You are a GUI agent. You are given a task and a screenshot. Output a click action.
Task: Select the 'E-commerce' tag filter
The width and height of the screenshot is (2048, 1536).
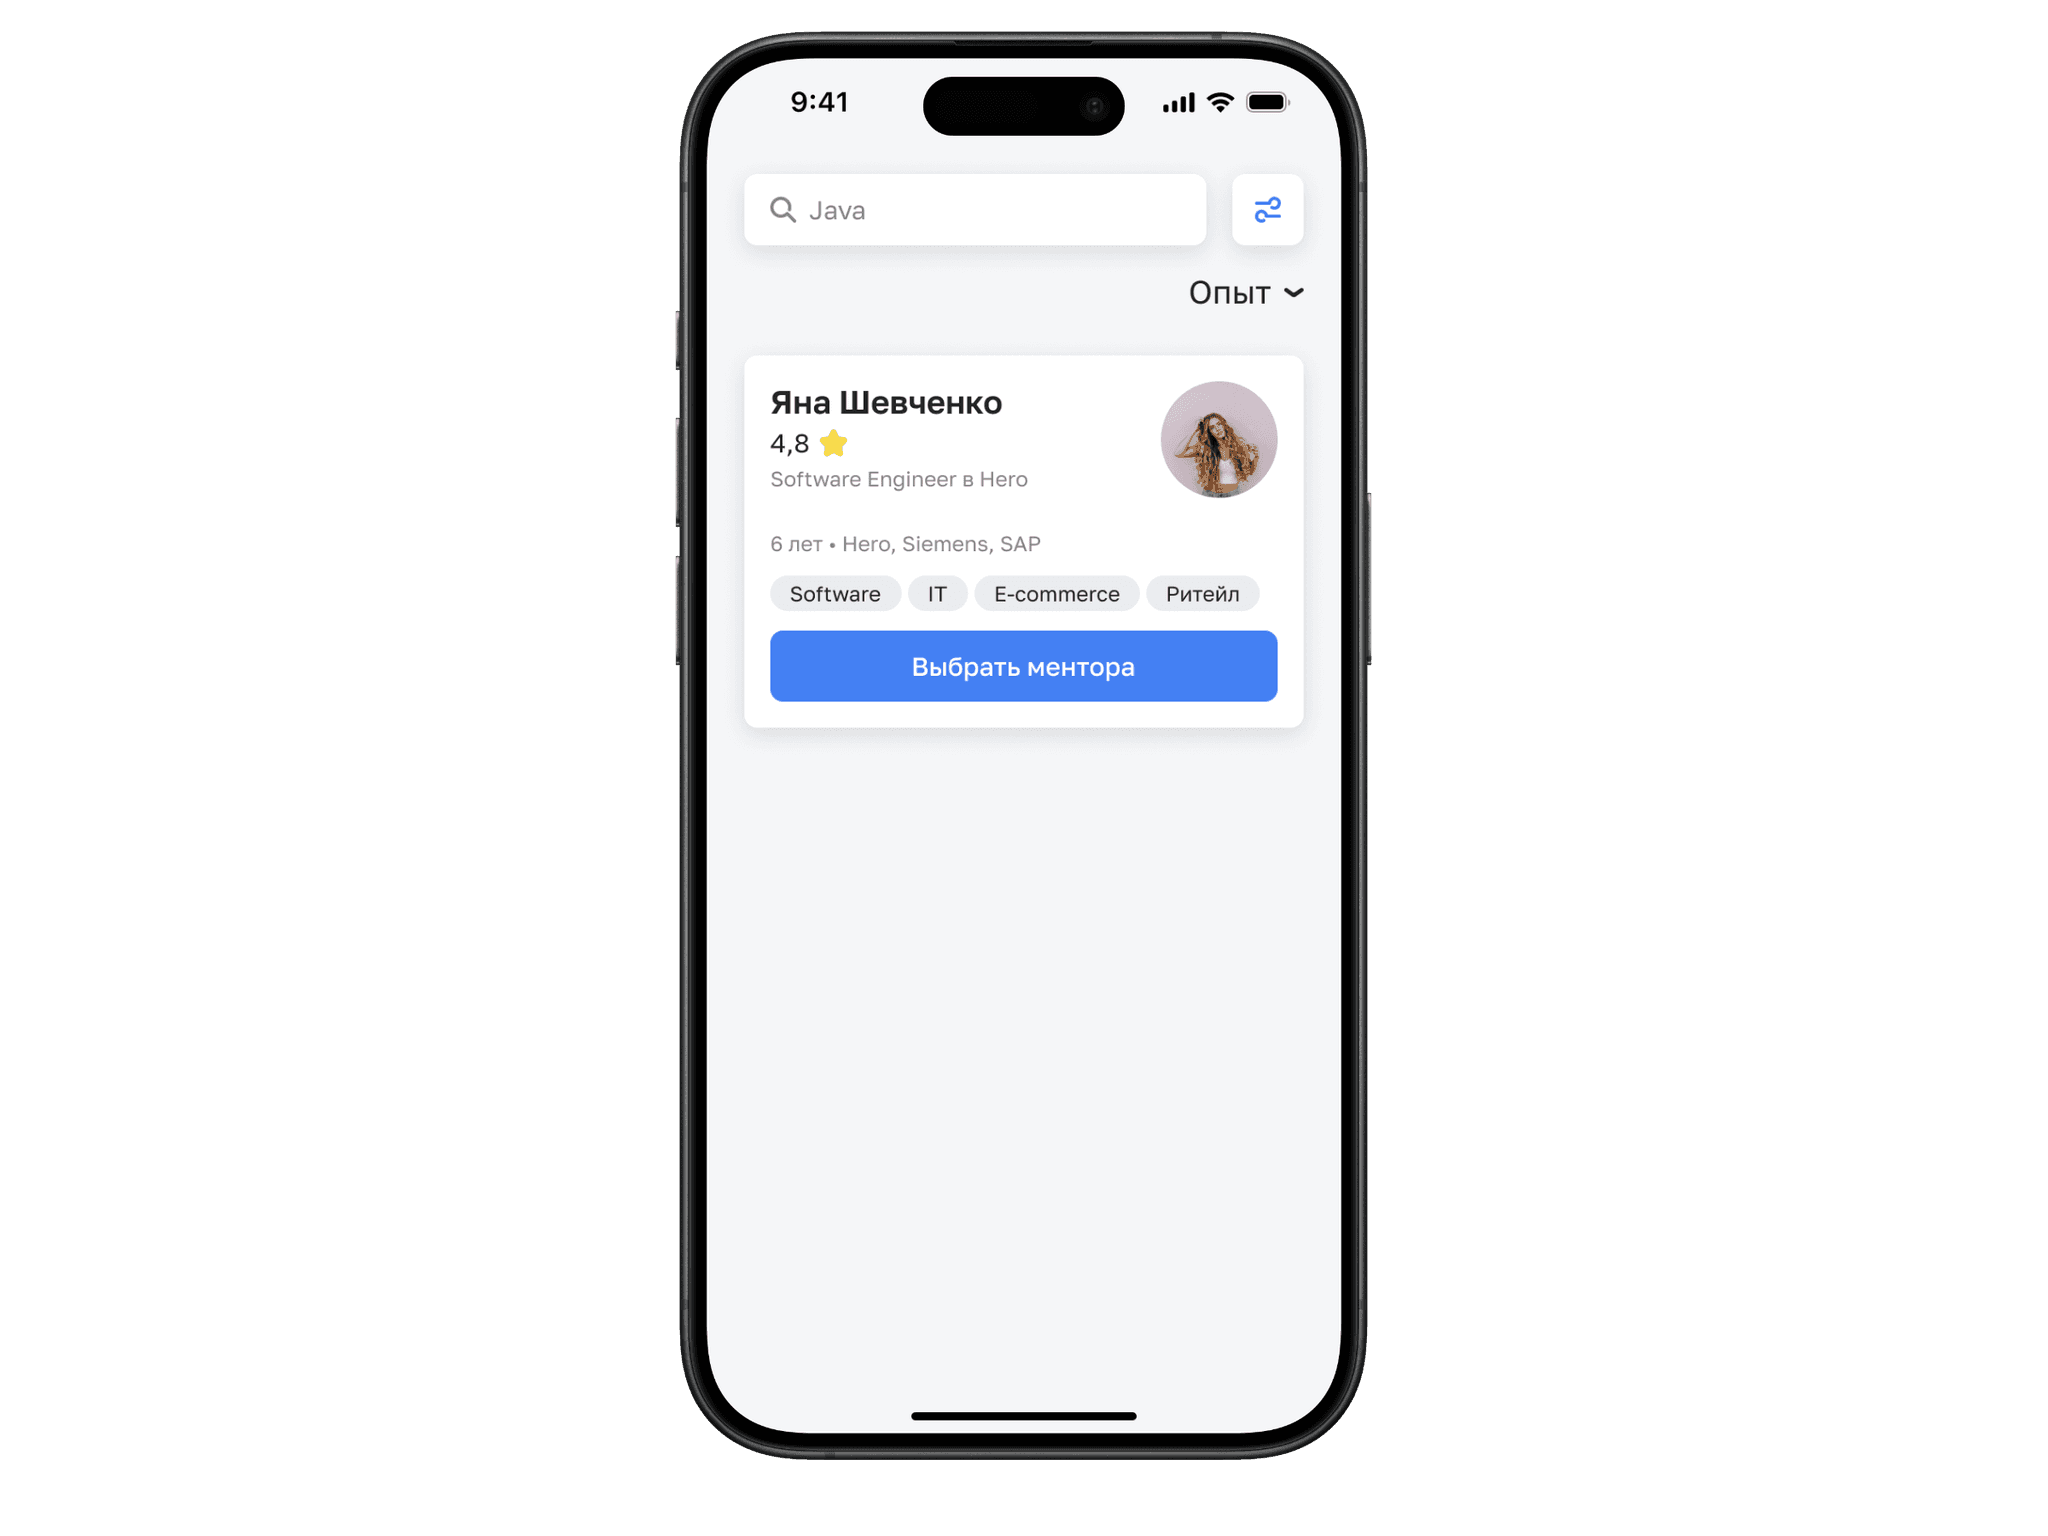click(1055, 594)
